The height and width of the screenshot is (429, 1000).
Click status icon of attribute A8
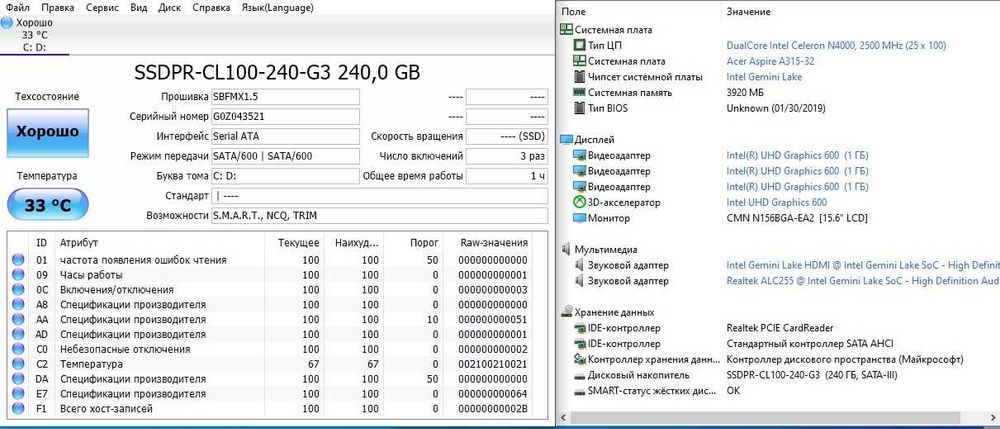tap(18, 304)
